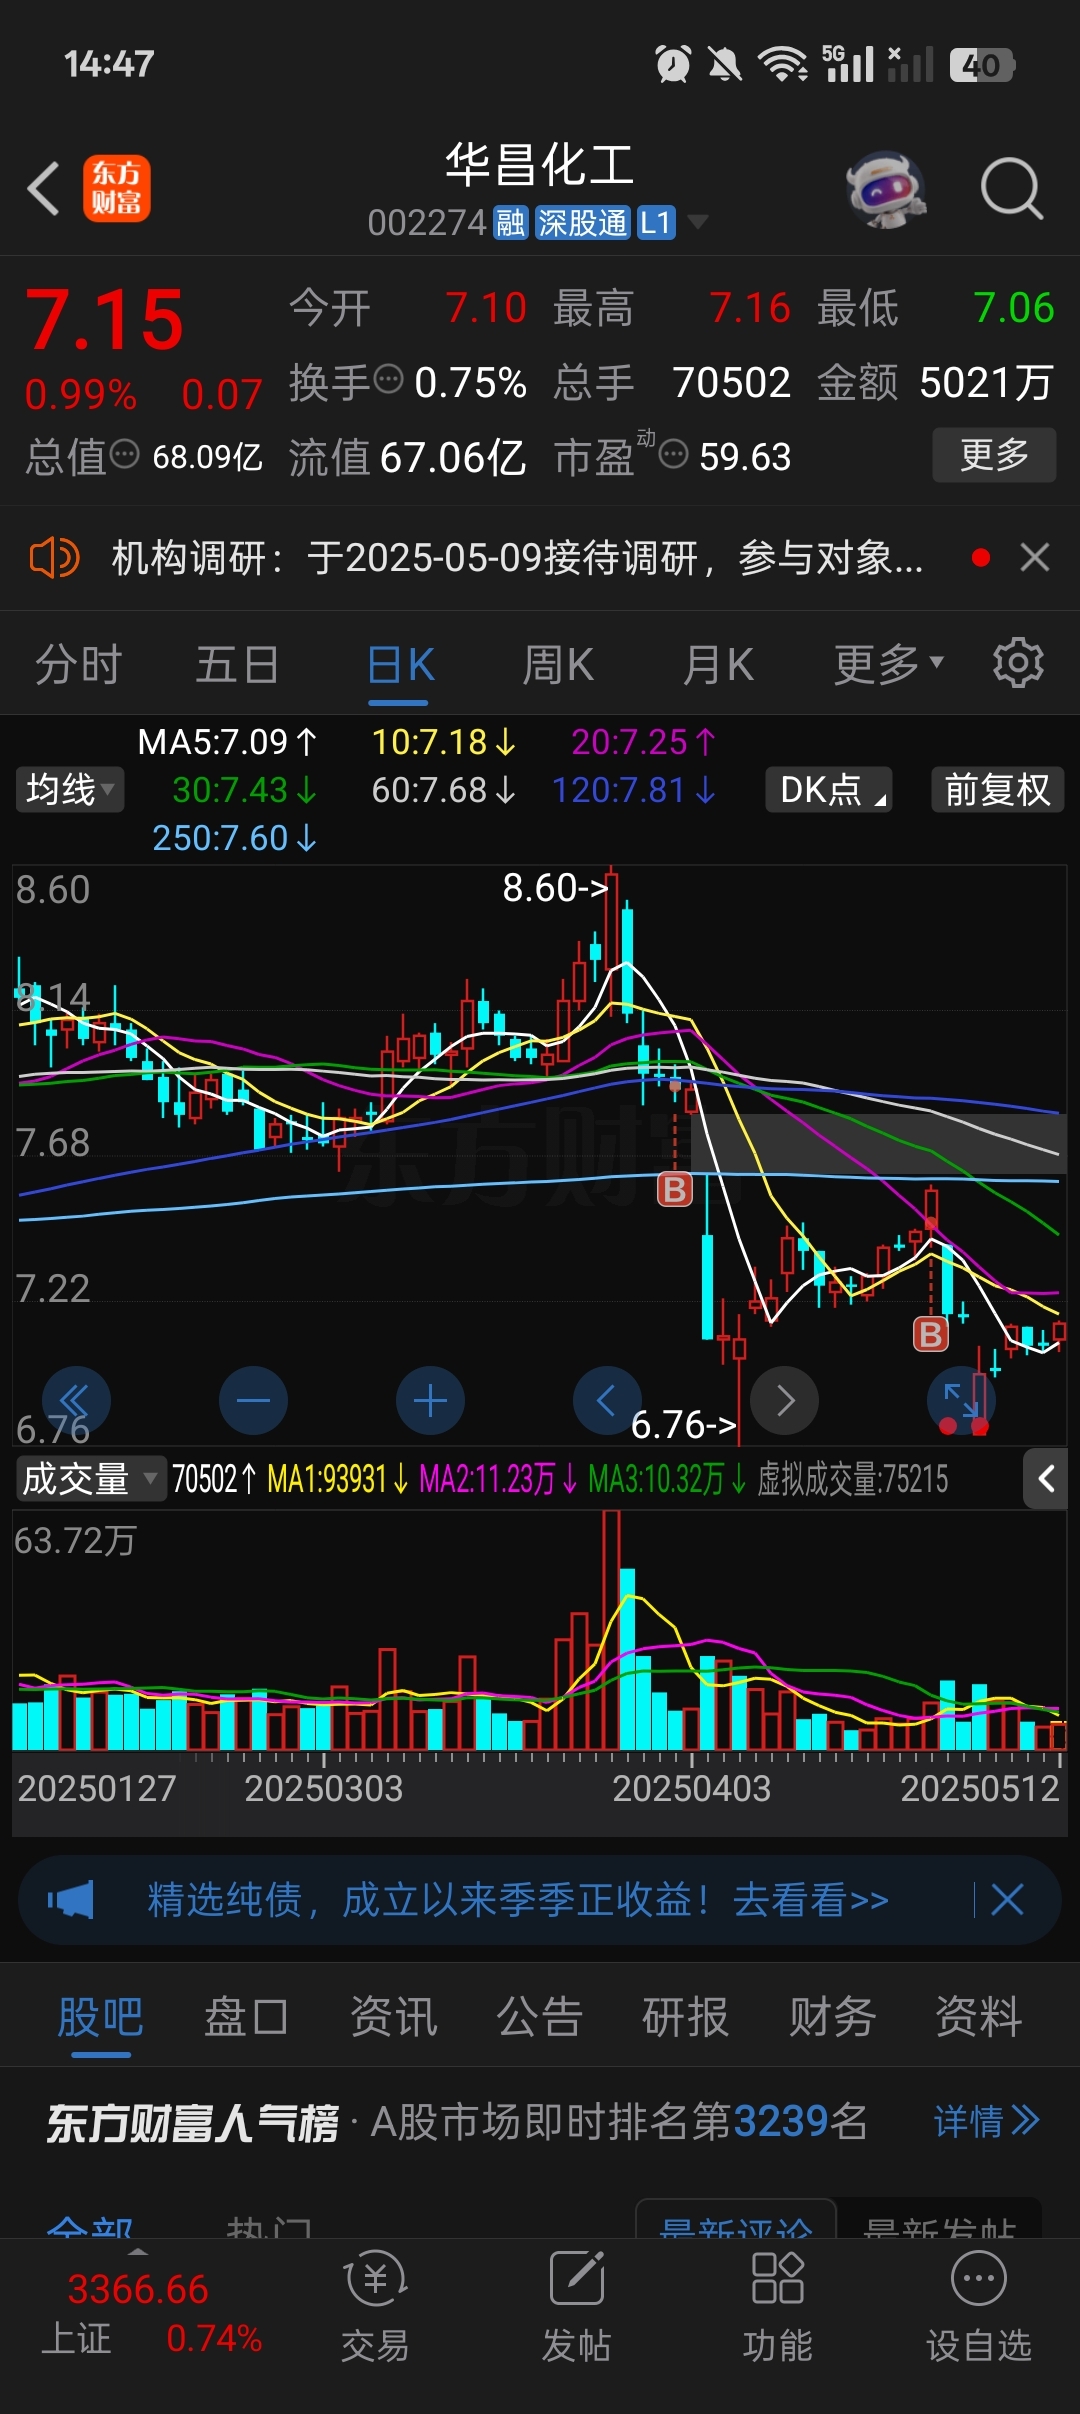Tap the 融 margin trading badge

click(511, 222)
